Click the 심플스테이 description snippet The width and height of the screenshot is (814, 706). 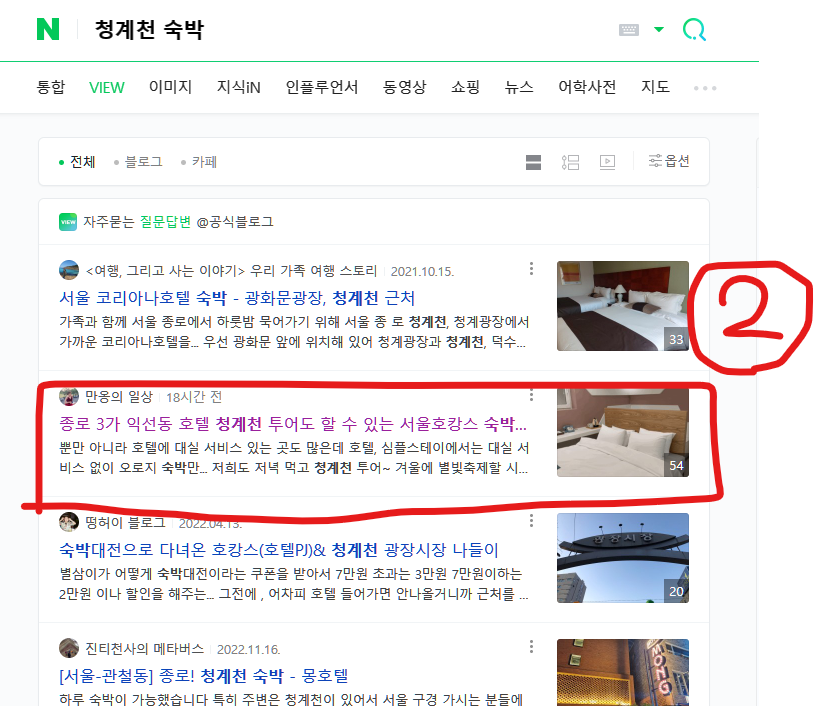coord(294,458)
